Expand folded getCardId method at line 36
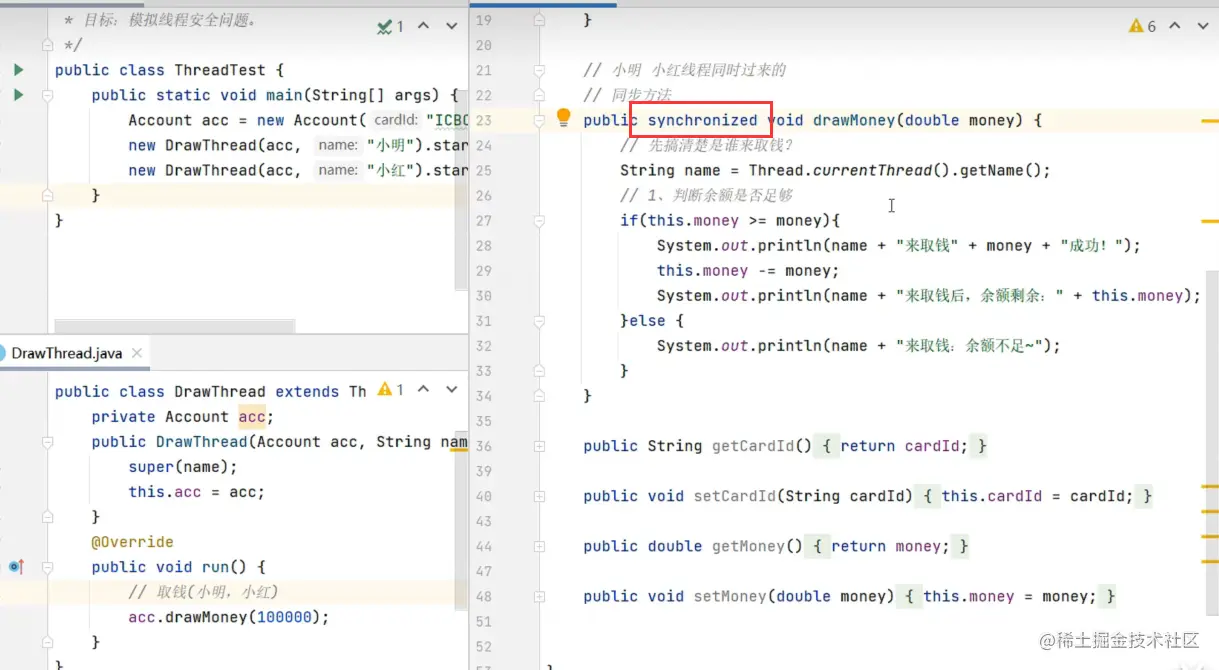This screenshot has height=670, width=1219. coord(540,446)
